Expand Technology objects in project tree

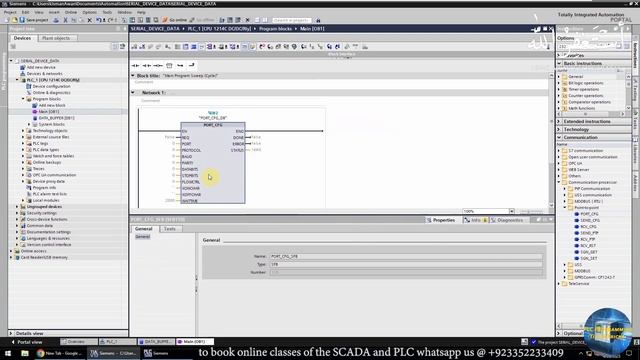pos(23,131)
